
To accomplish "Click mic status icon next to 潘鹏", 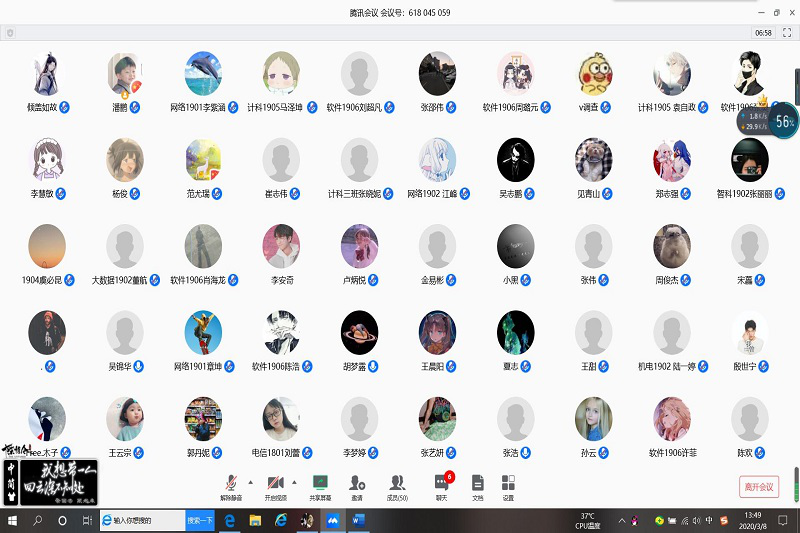I will point(137,107).
